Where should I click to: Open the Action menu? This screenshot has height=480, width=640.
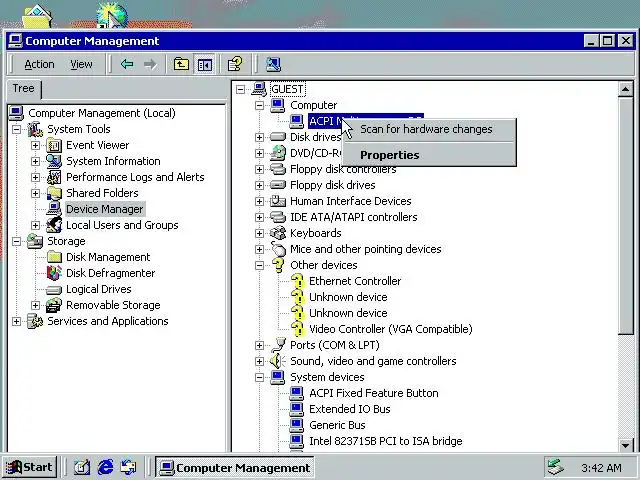(39, 64)
